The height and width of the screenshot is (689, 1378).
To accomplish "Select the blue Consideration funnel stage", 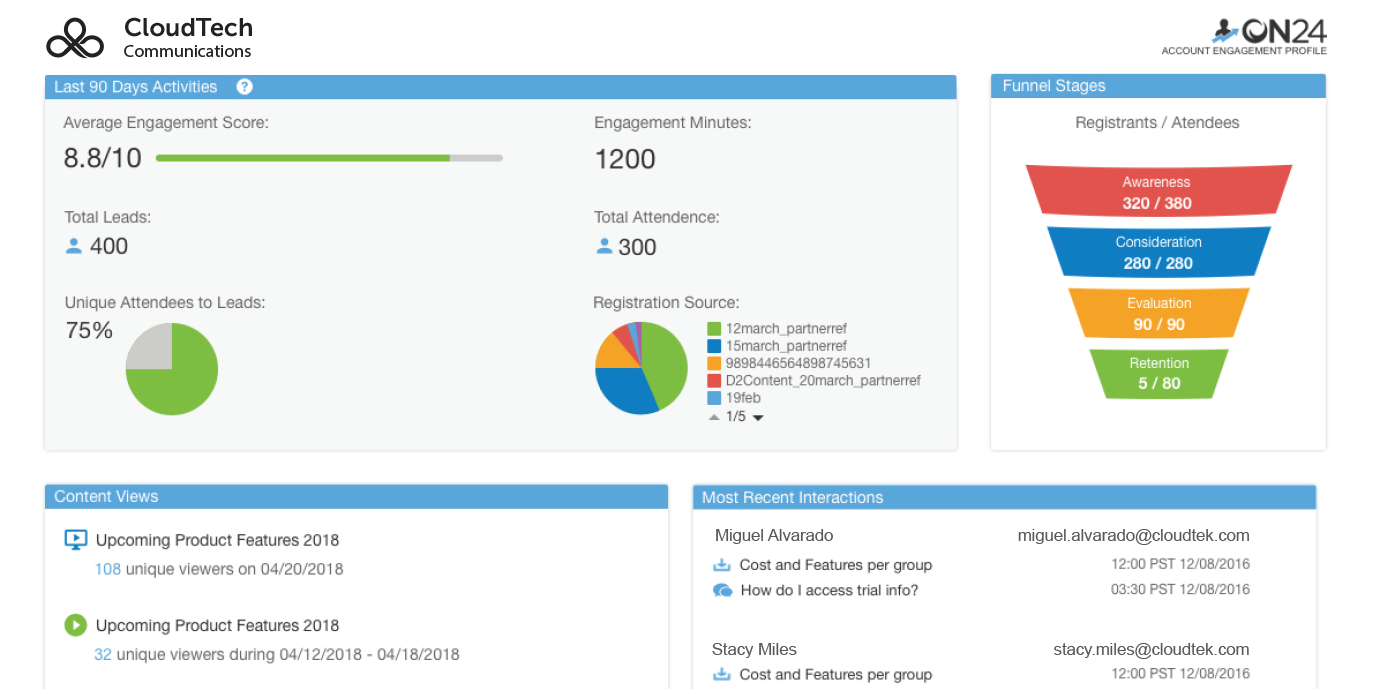I will click(1158, 251).
